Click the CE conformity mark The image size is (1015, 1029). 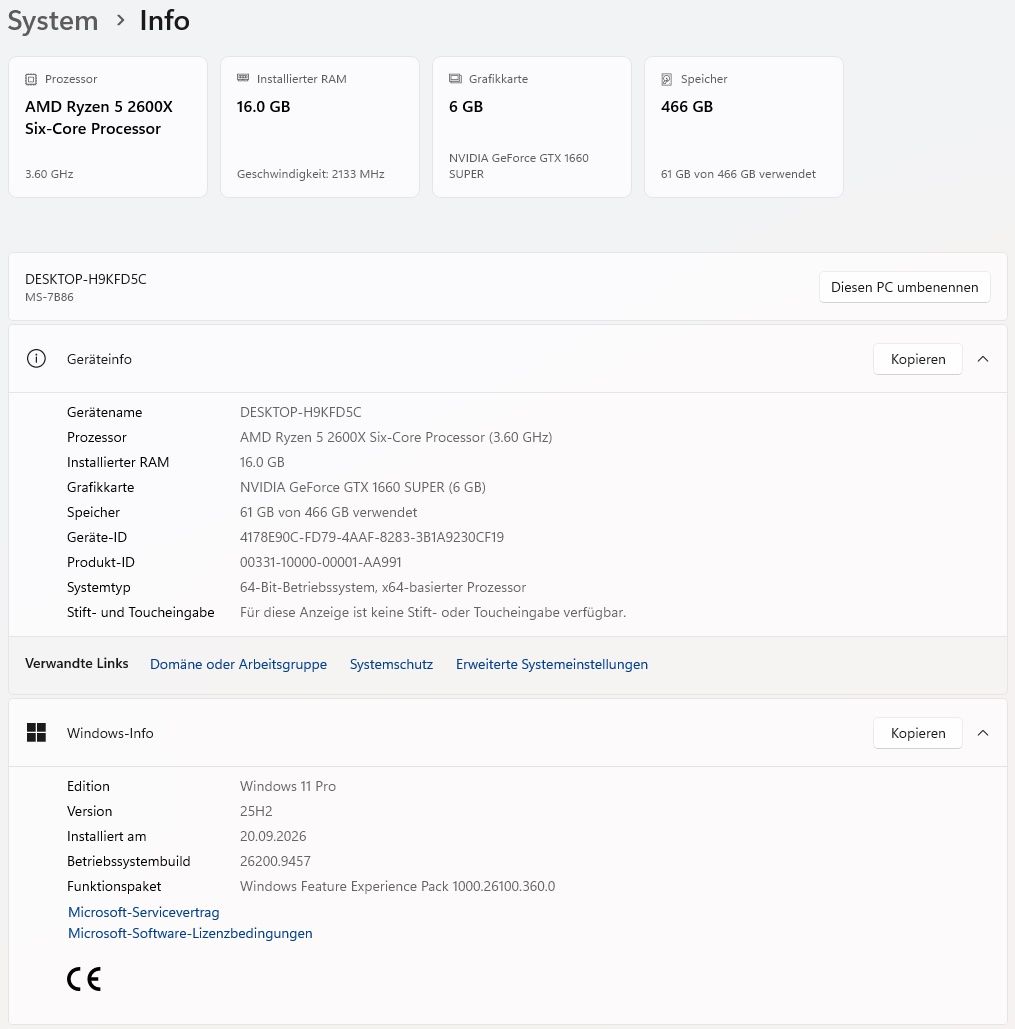[84, 979]
